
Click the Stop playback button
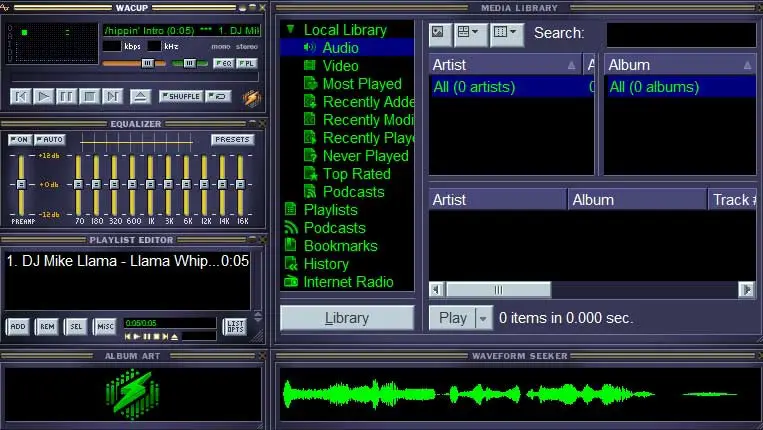click(89, 97)
